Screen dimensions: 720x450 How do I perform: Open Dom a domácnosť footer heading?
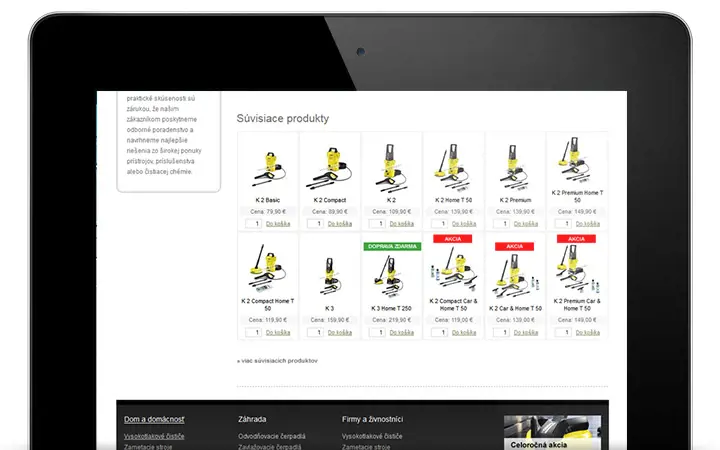pyautogui.click(x=154, y=419)
